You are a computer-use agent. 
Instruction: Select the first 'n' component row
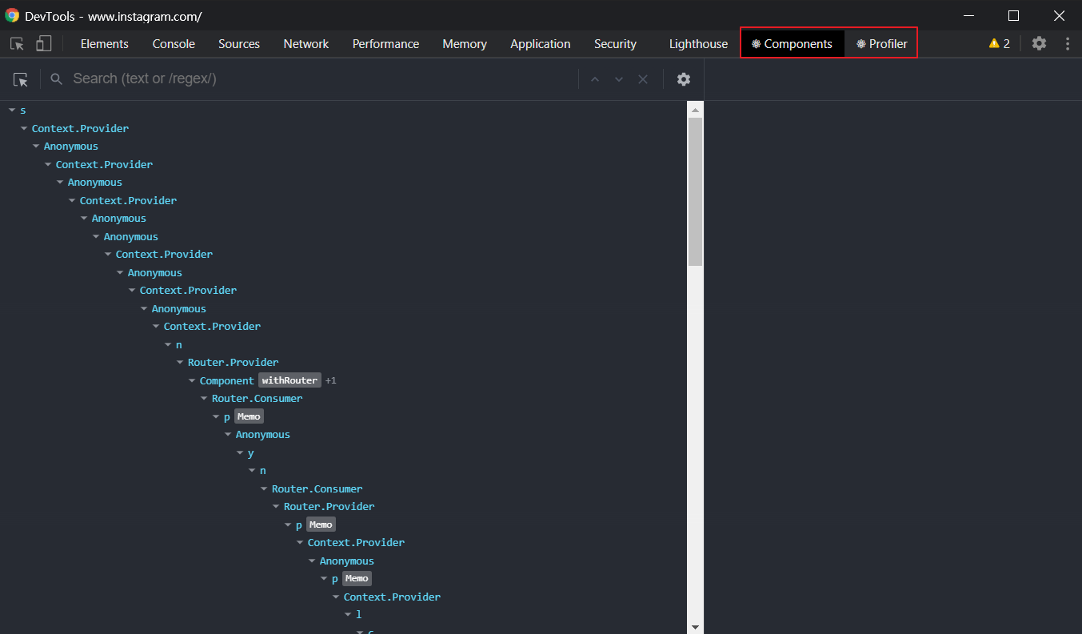(344, 344)
